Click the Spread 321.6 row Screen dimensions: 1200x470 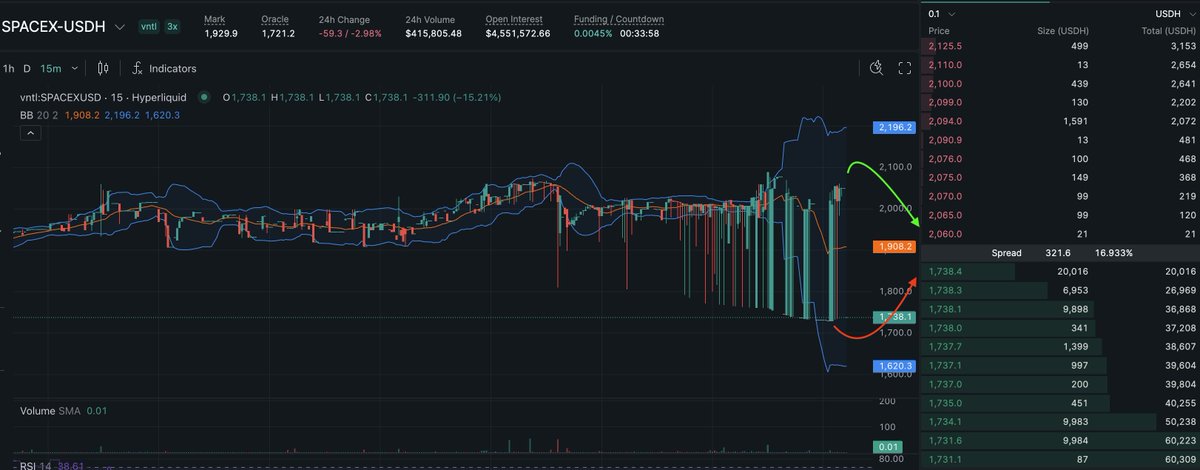(x=1059, y=253)
